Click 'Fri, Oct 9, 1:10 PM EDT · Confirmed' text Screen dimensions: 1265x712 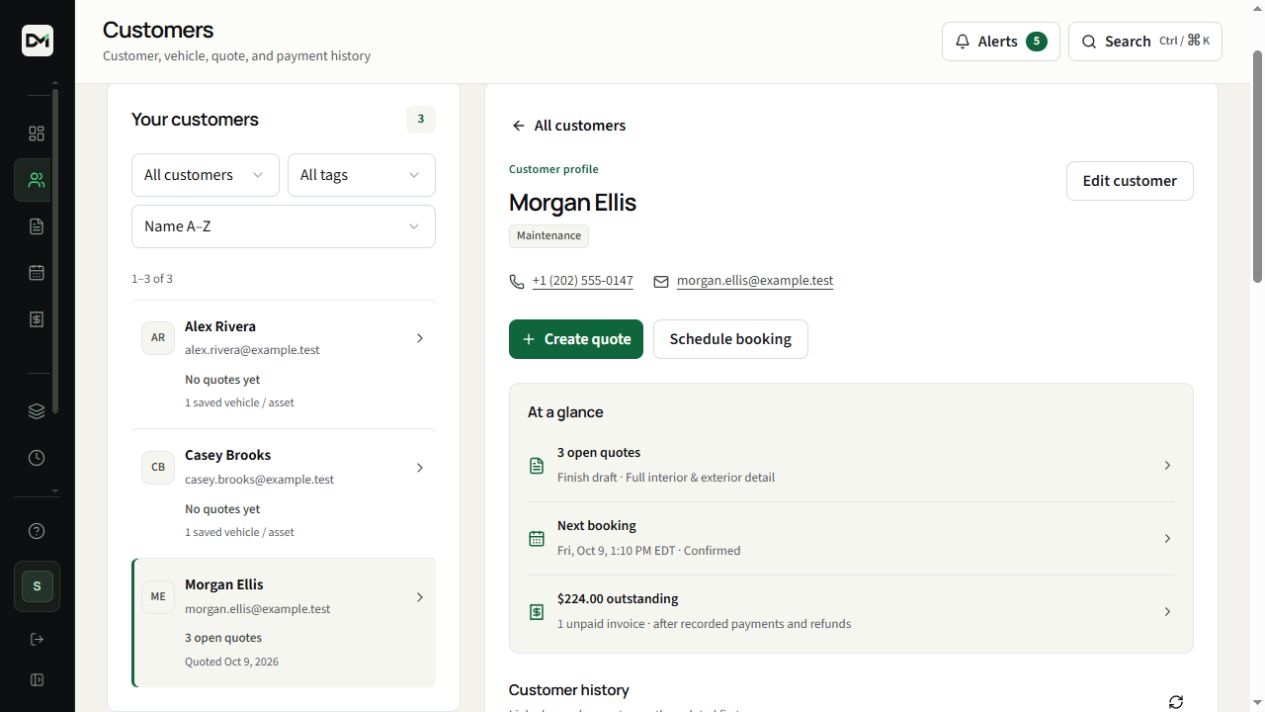point(649,551)
